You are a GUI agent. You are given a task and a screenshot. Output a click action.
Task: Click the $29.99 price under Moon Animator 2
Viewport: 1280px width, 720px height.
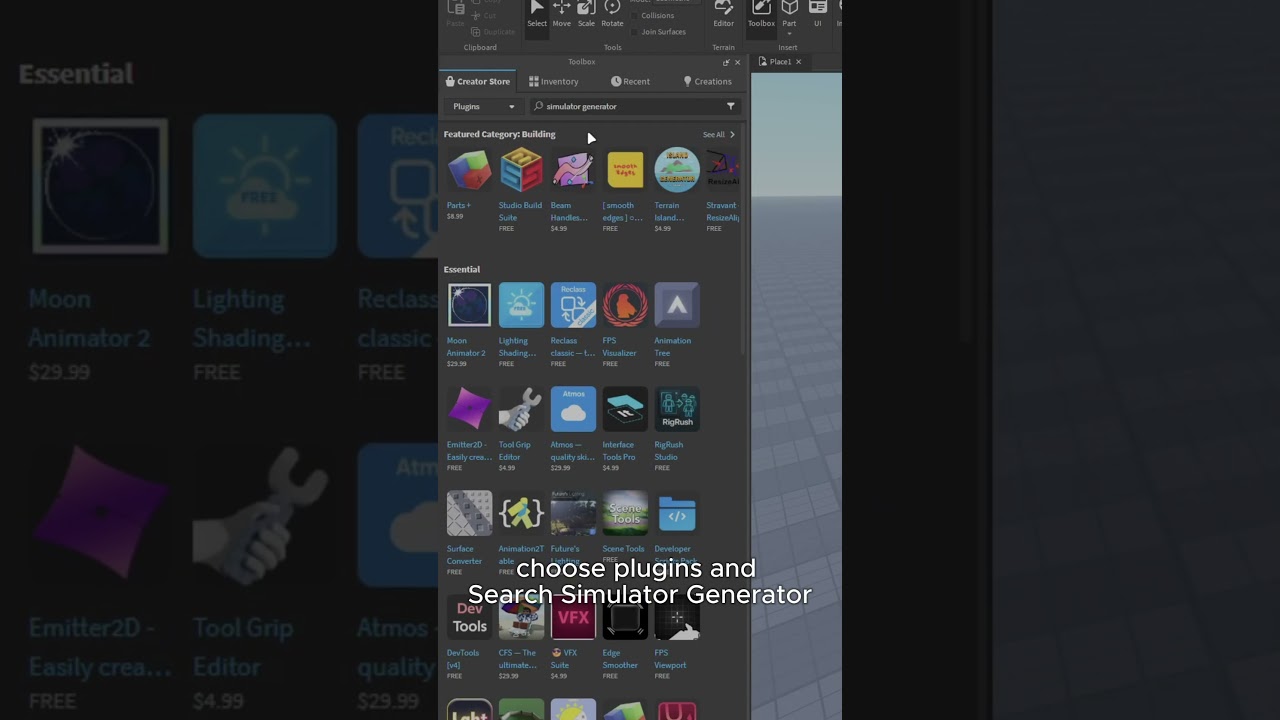point(457,364)
